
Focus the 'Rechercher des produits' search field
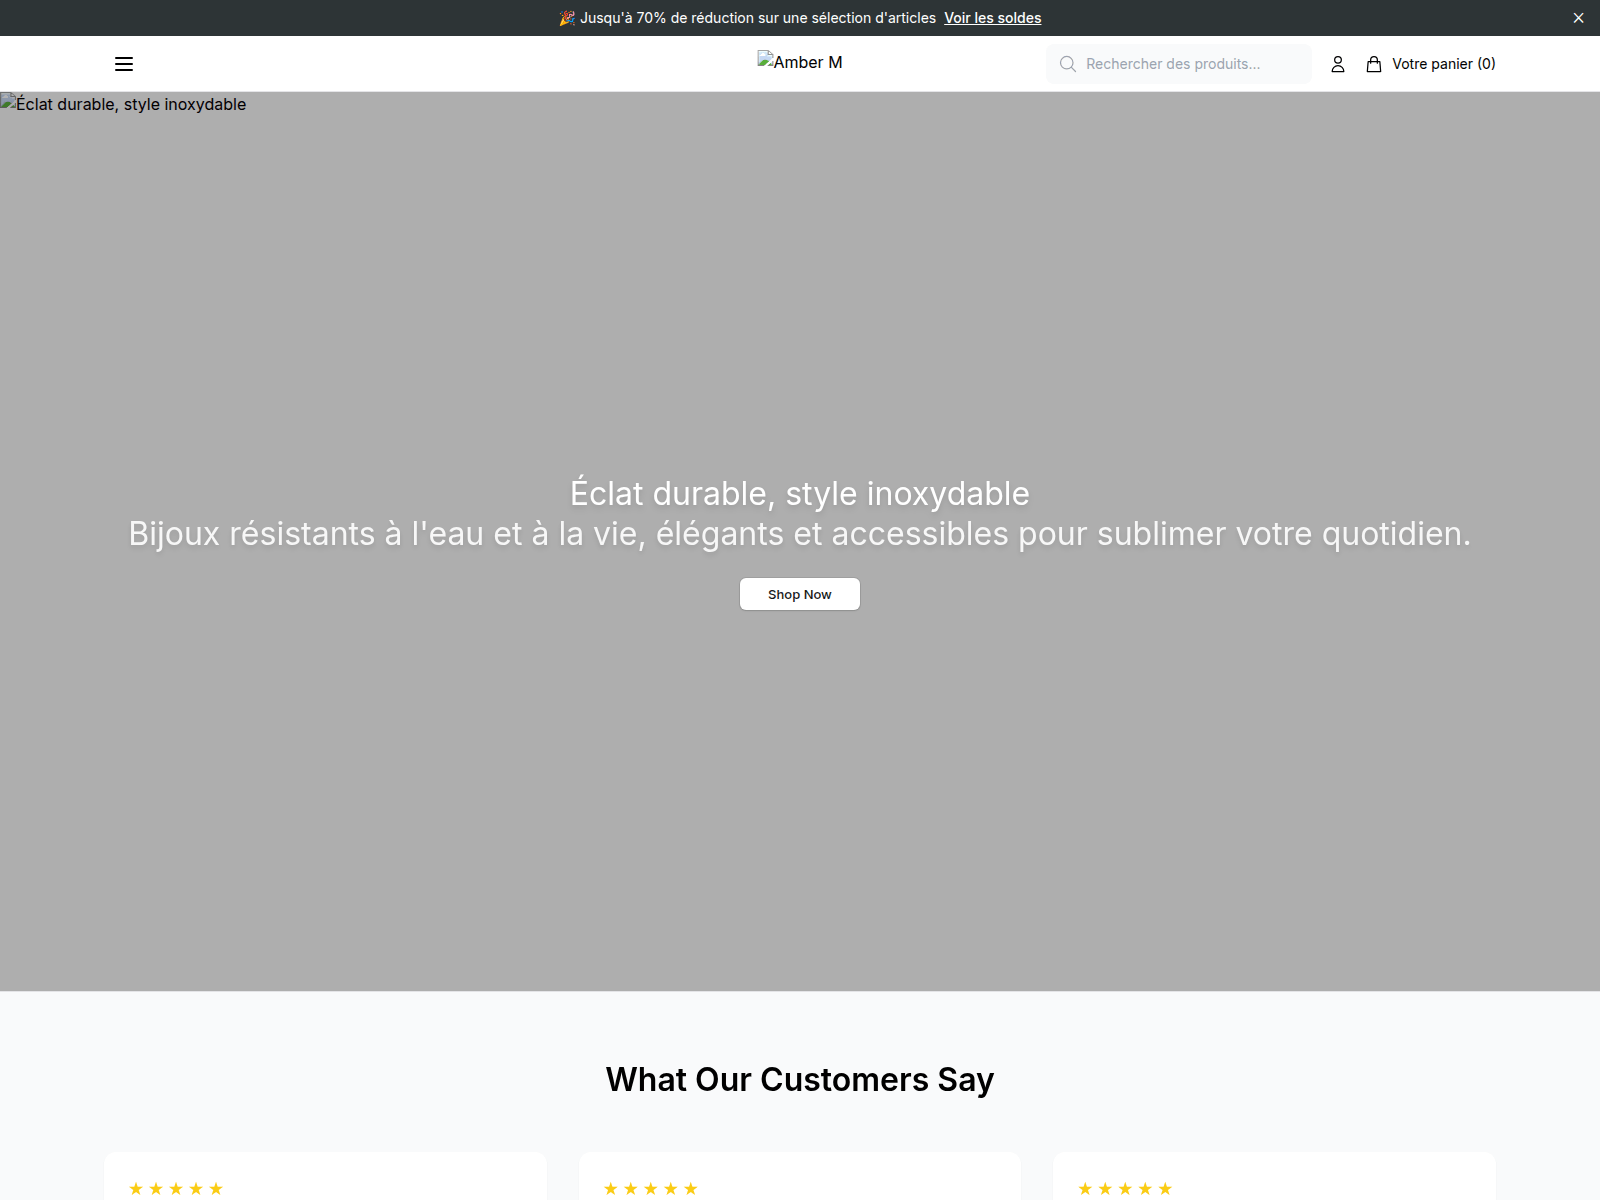1179,64
